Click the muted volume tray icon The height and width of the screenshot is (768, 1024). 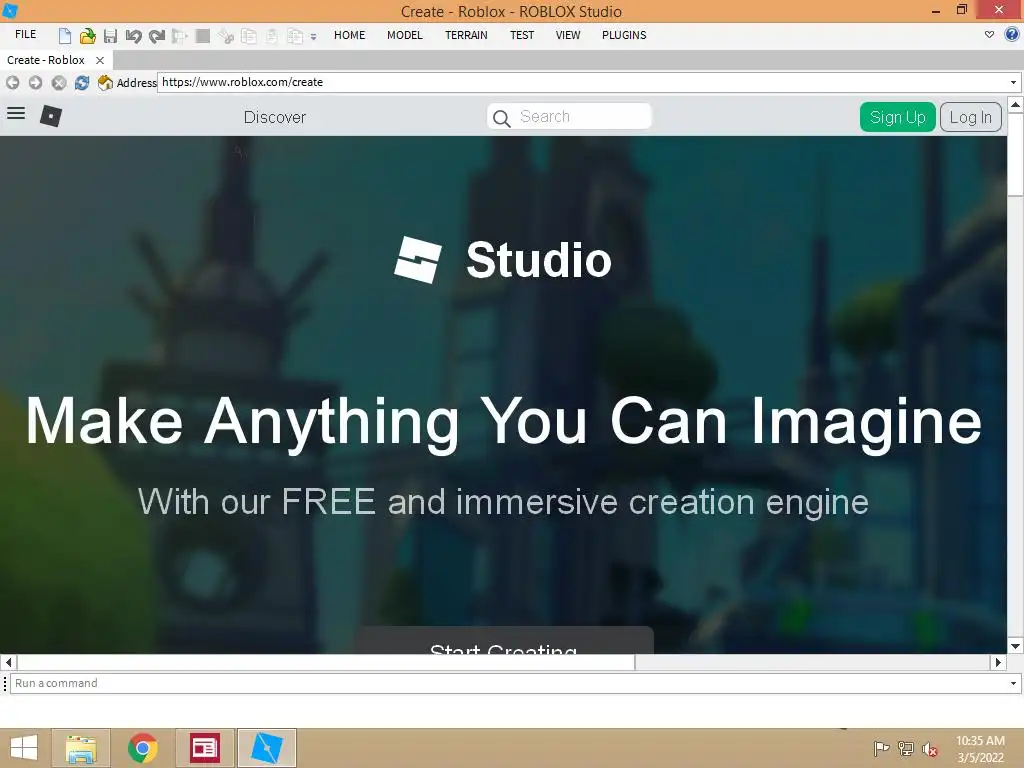click(929, 749)
